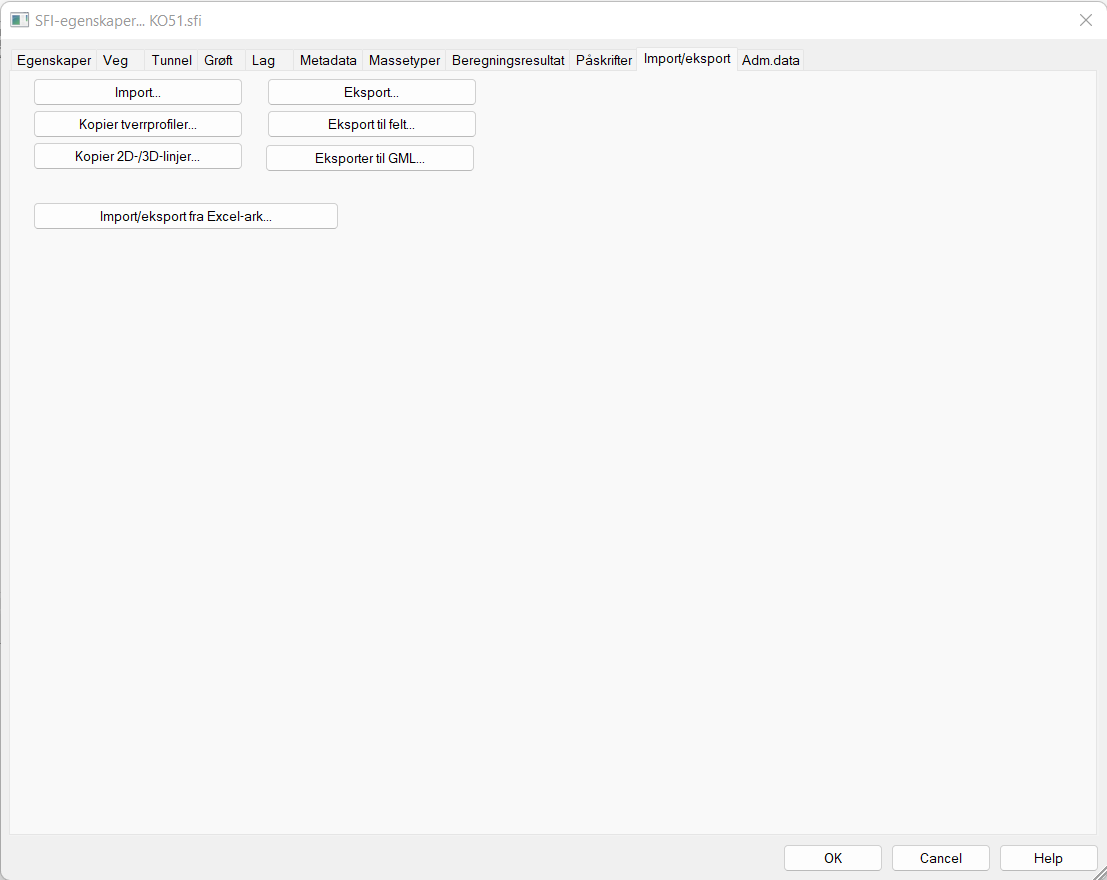Switch to the Adm.data tab
The width and height of the screenshot is (1107, 880).
point(770,61)
